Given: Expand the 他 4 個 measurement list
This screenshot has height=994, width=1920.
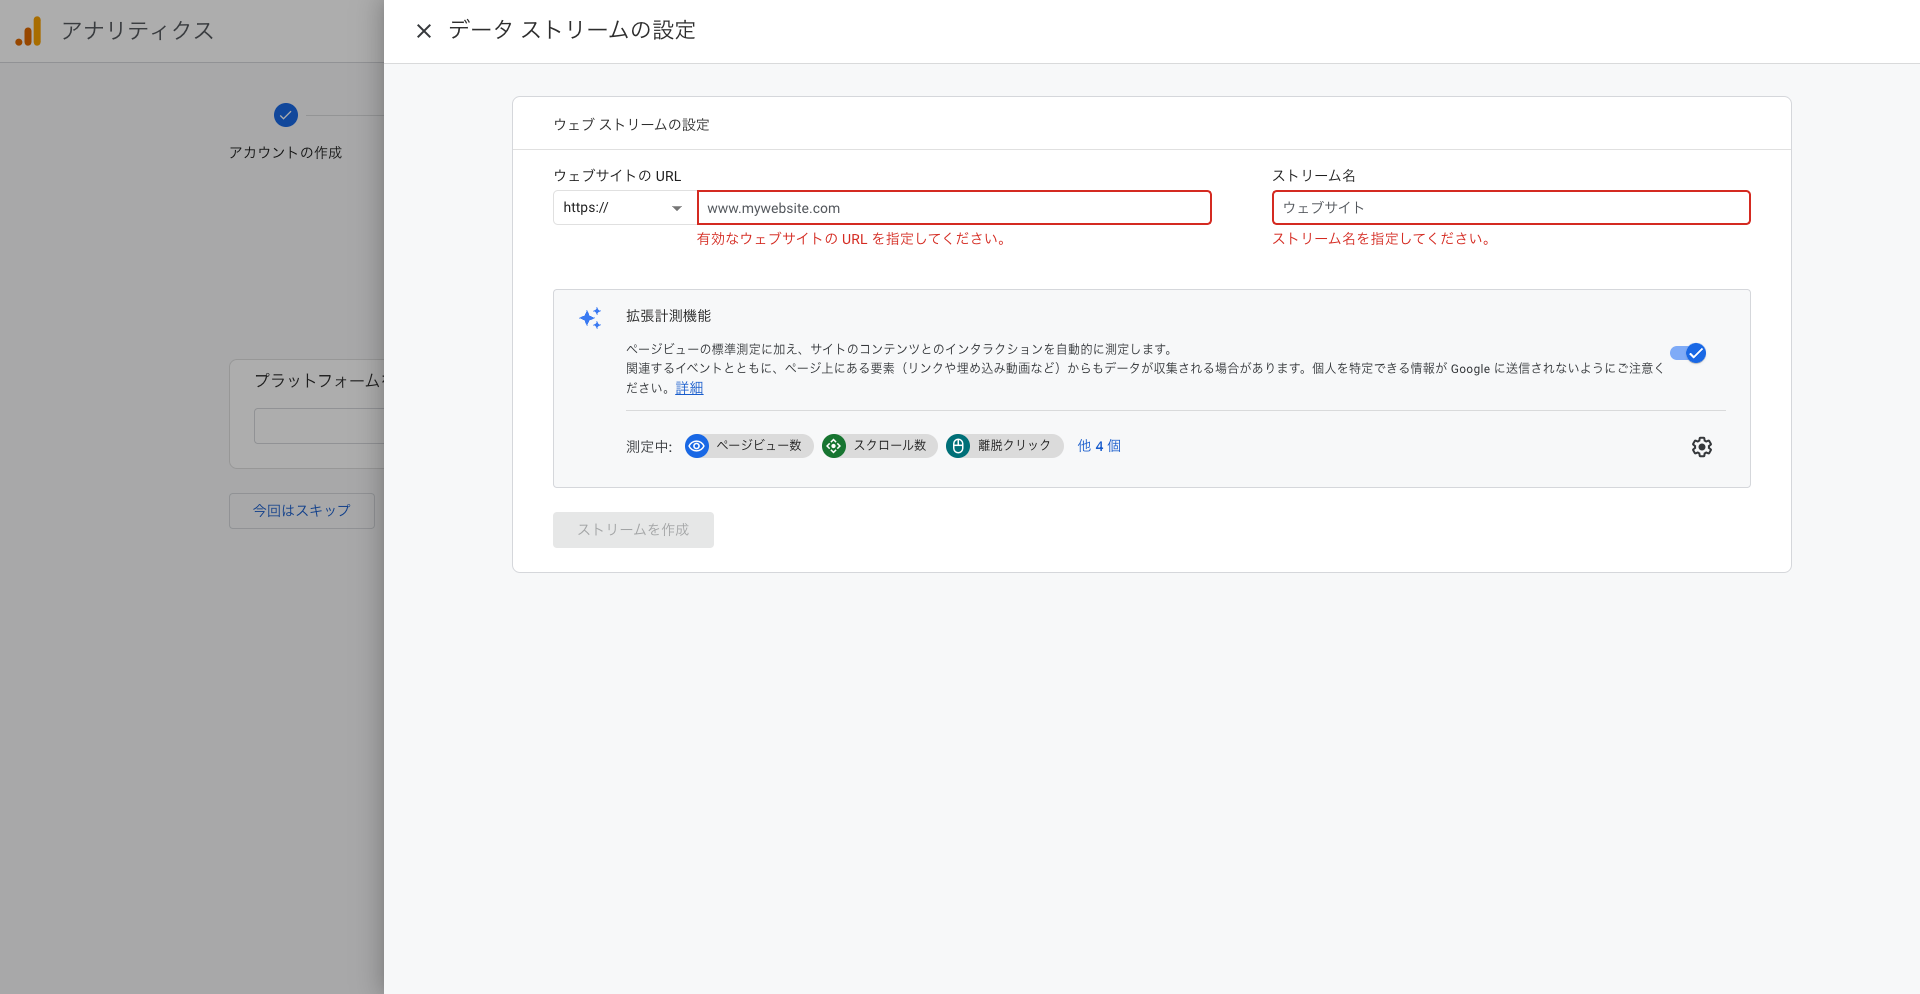Looking at the screenshot, I should pyautogui.click(x=1098, y=446).
